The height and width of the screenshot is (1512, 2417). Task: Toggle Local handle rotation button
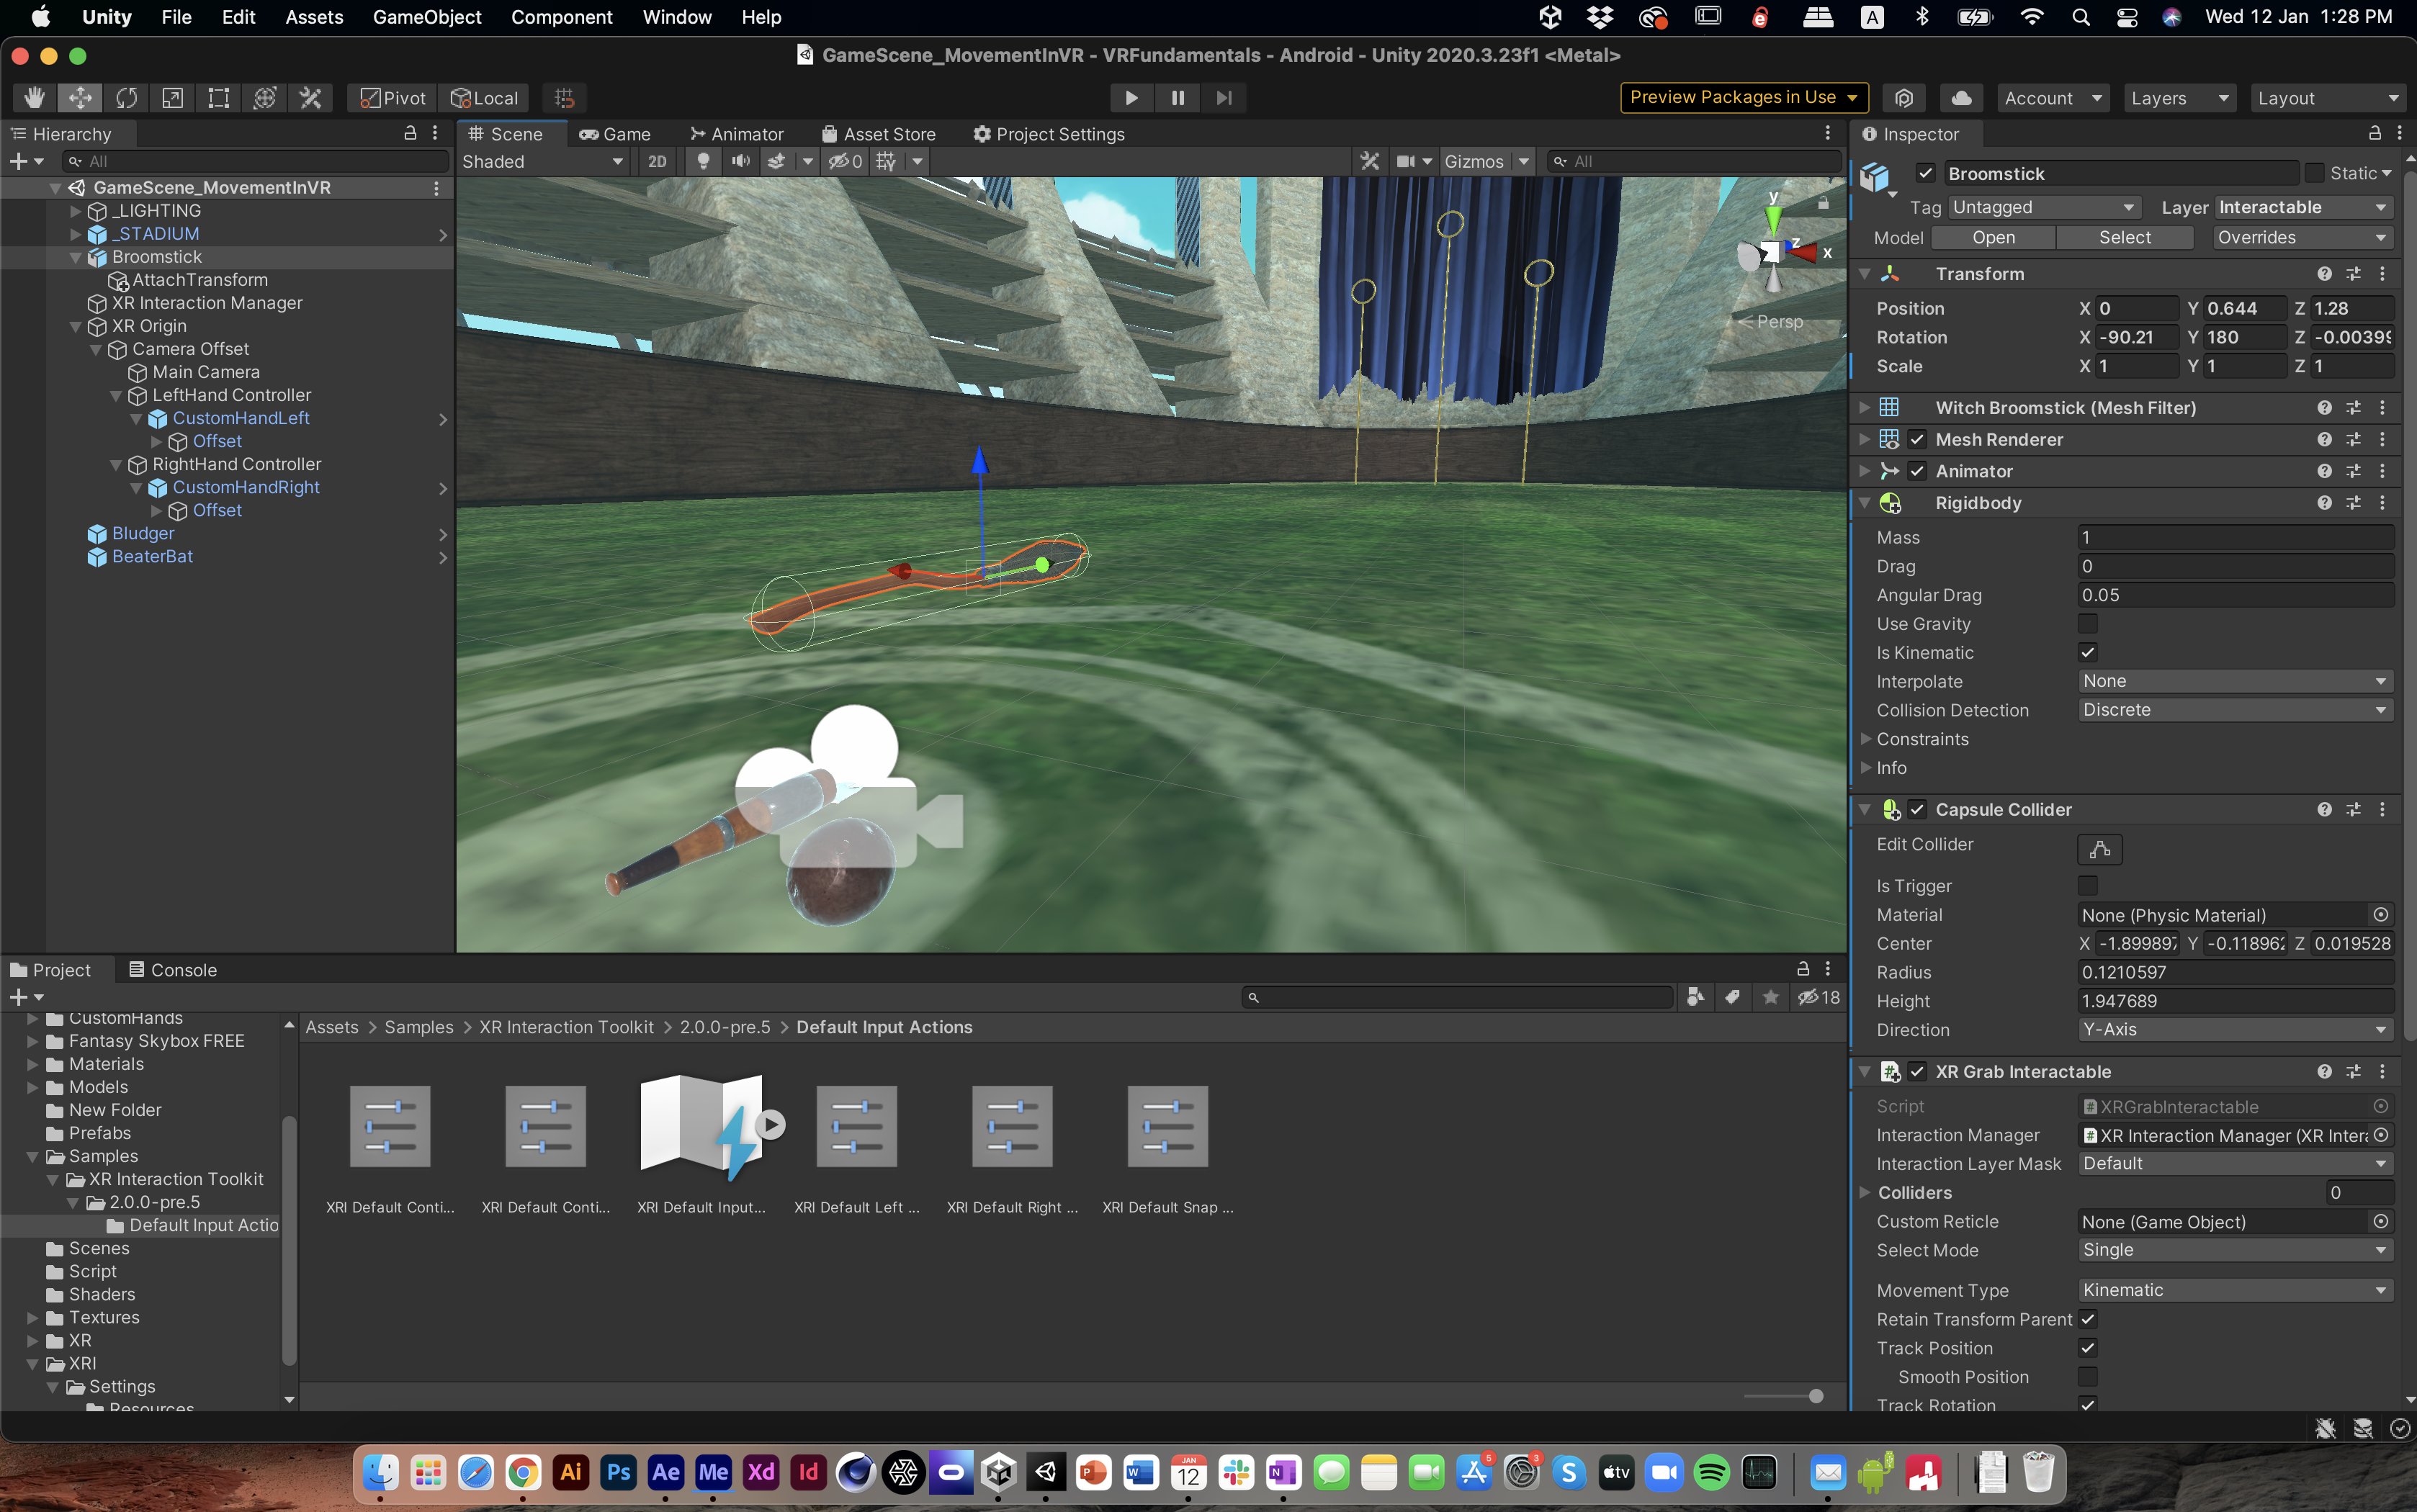[484, 98]
